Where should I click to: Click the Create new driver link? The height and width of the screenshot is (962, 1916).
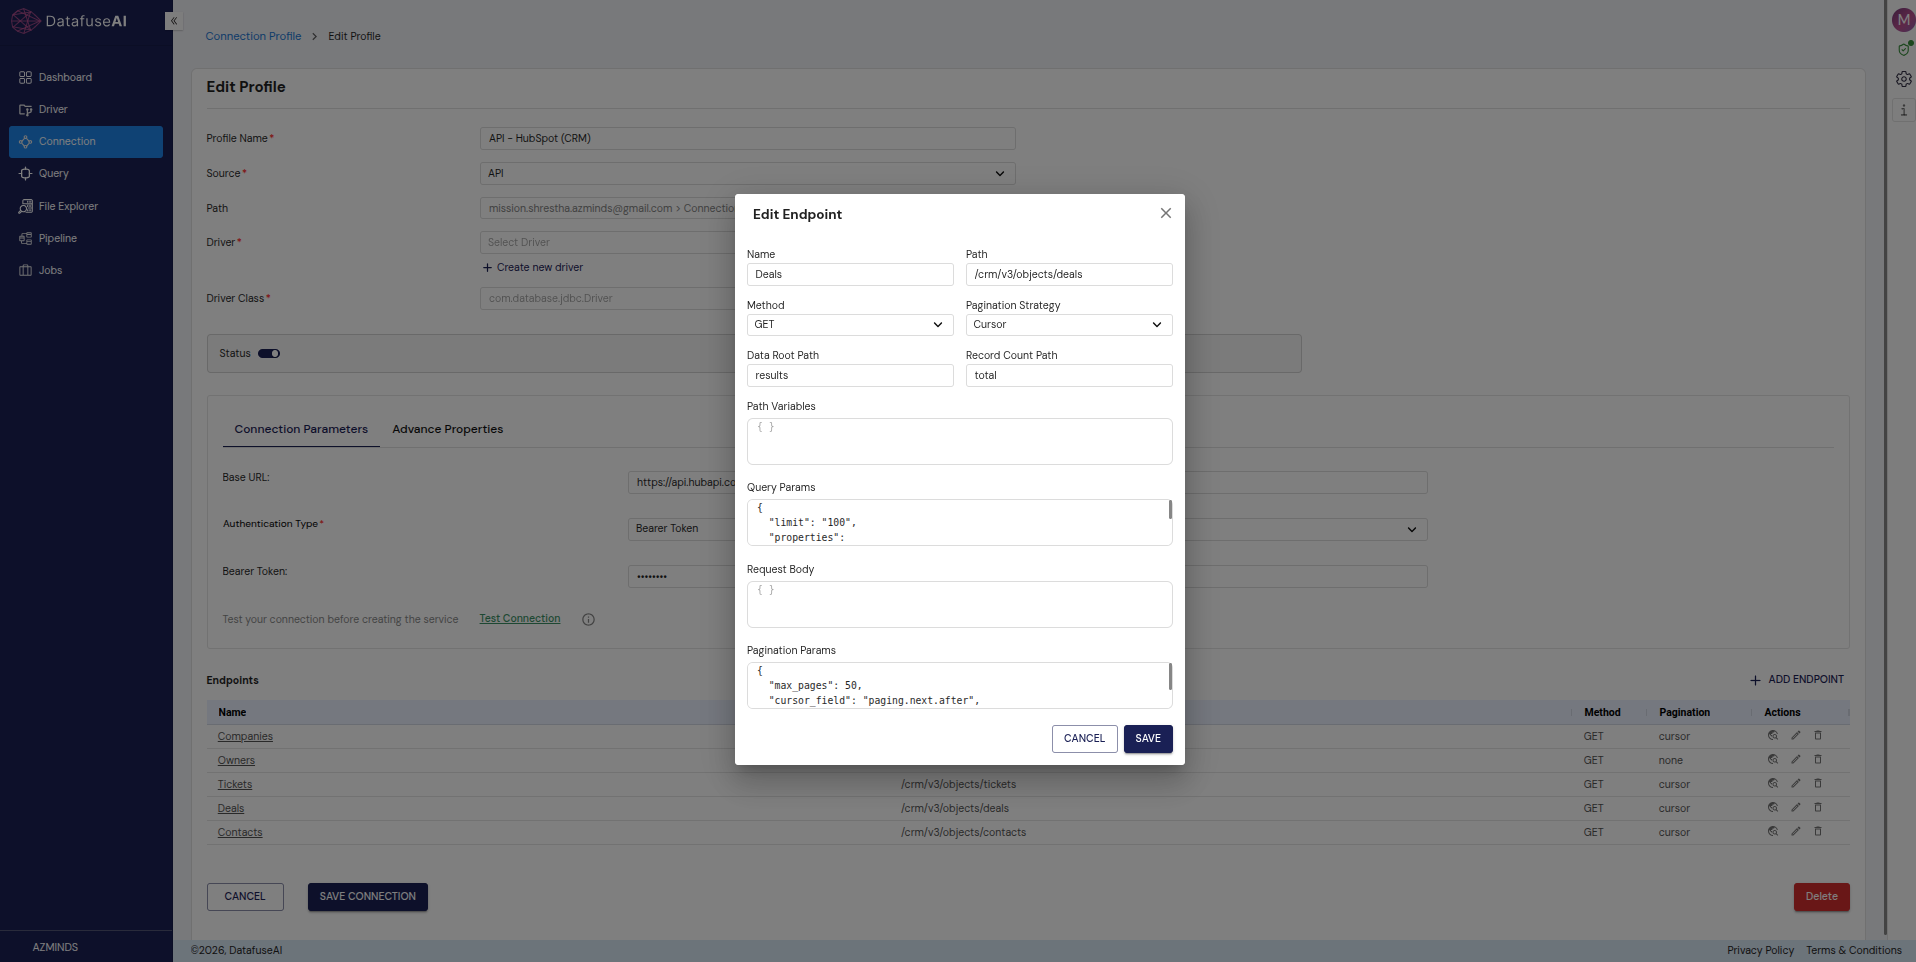[x=533, y=268]
